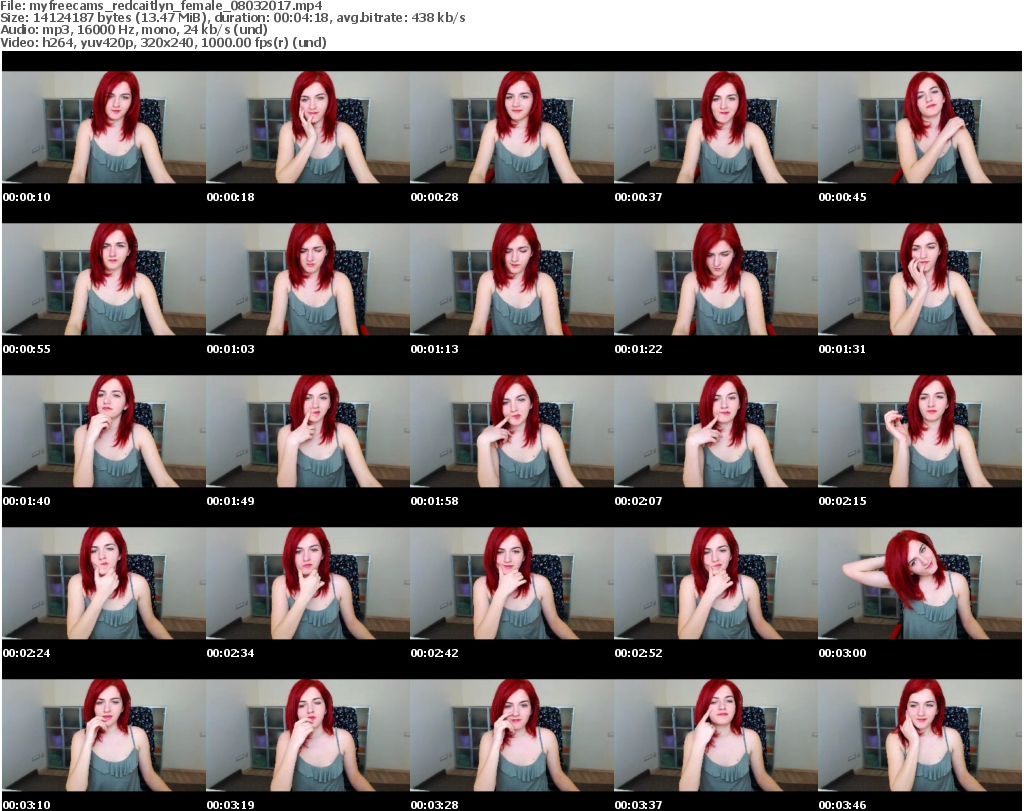Click the 00:01:13 timestamp label

coord(434,349)
